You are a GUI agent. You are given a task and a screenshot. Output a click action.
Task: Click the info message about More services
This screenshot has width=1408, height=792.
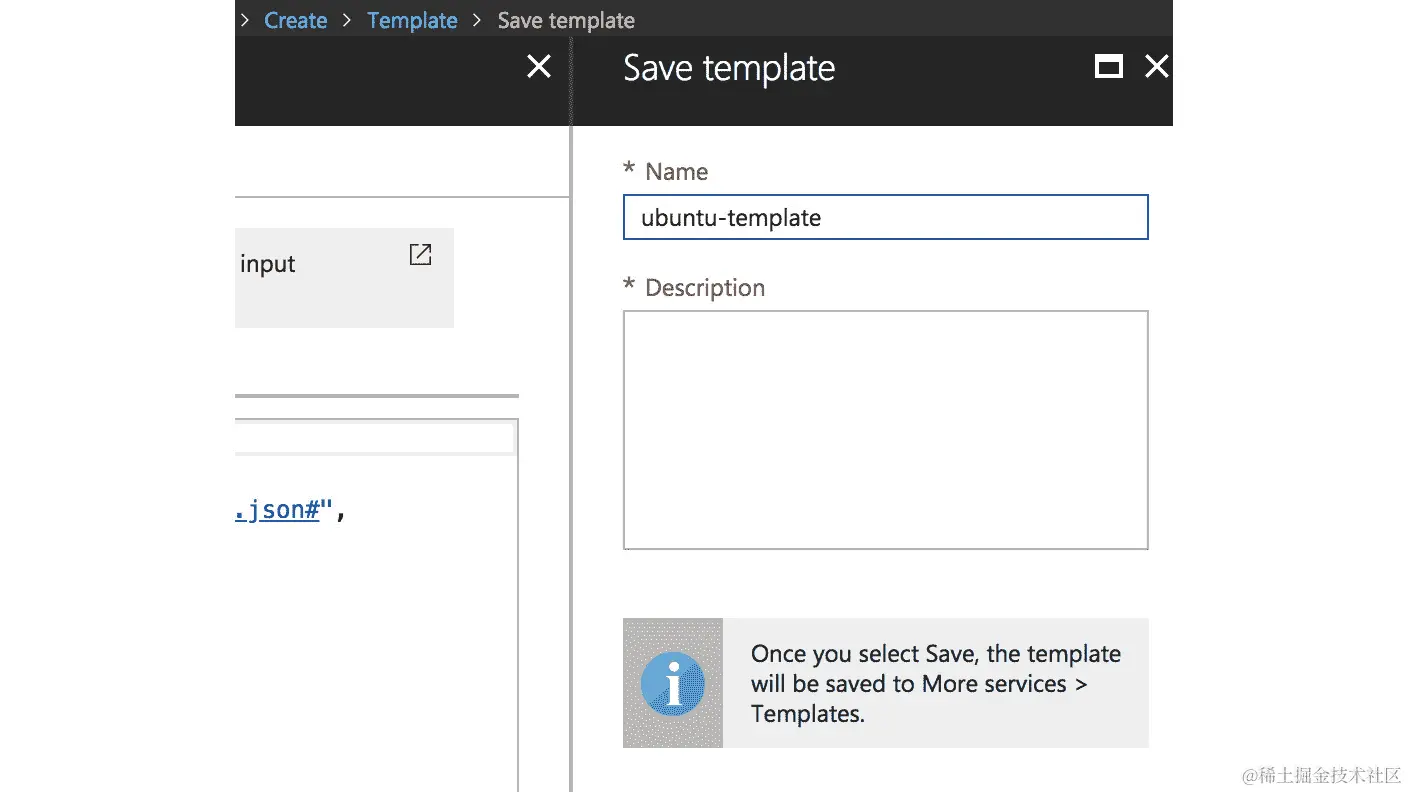coord(936,684)
